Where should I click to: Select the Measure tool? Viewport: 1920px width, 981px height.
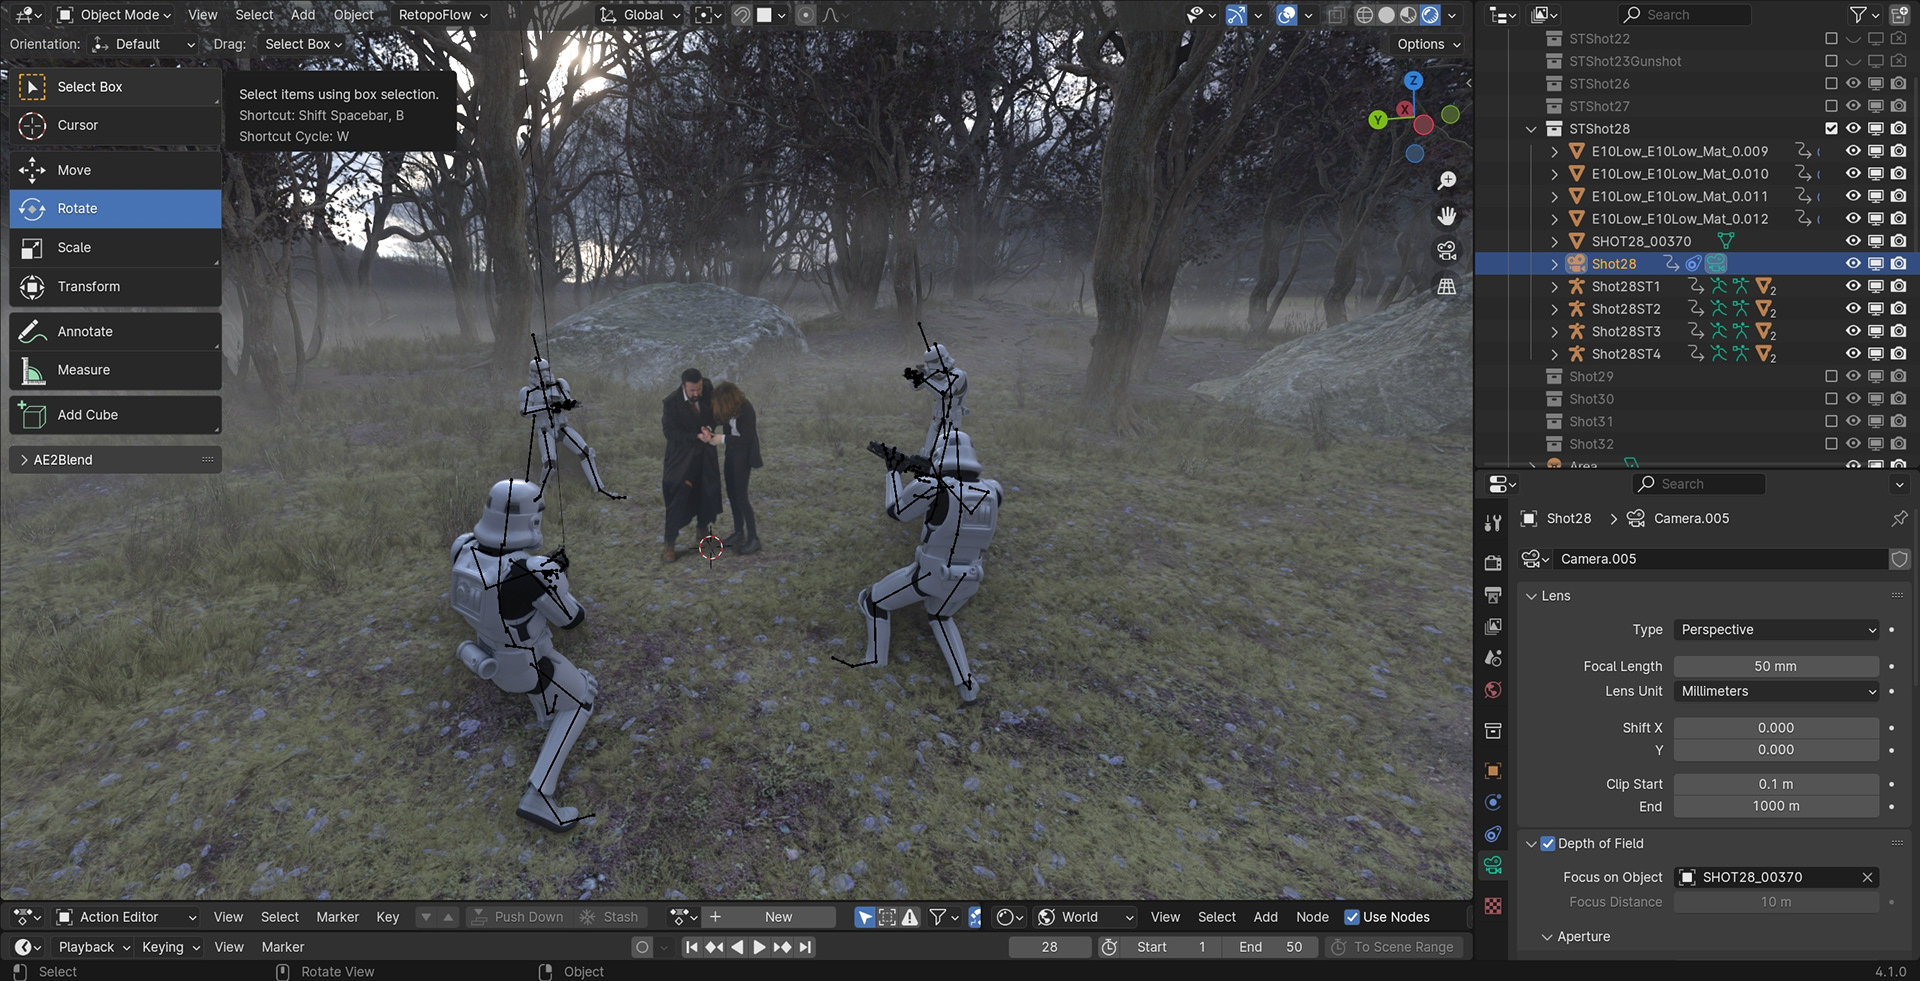point(115,370)
